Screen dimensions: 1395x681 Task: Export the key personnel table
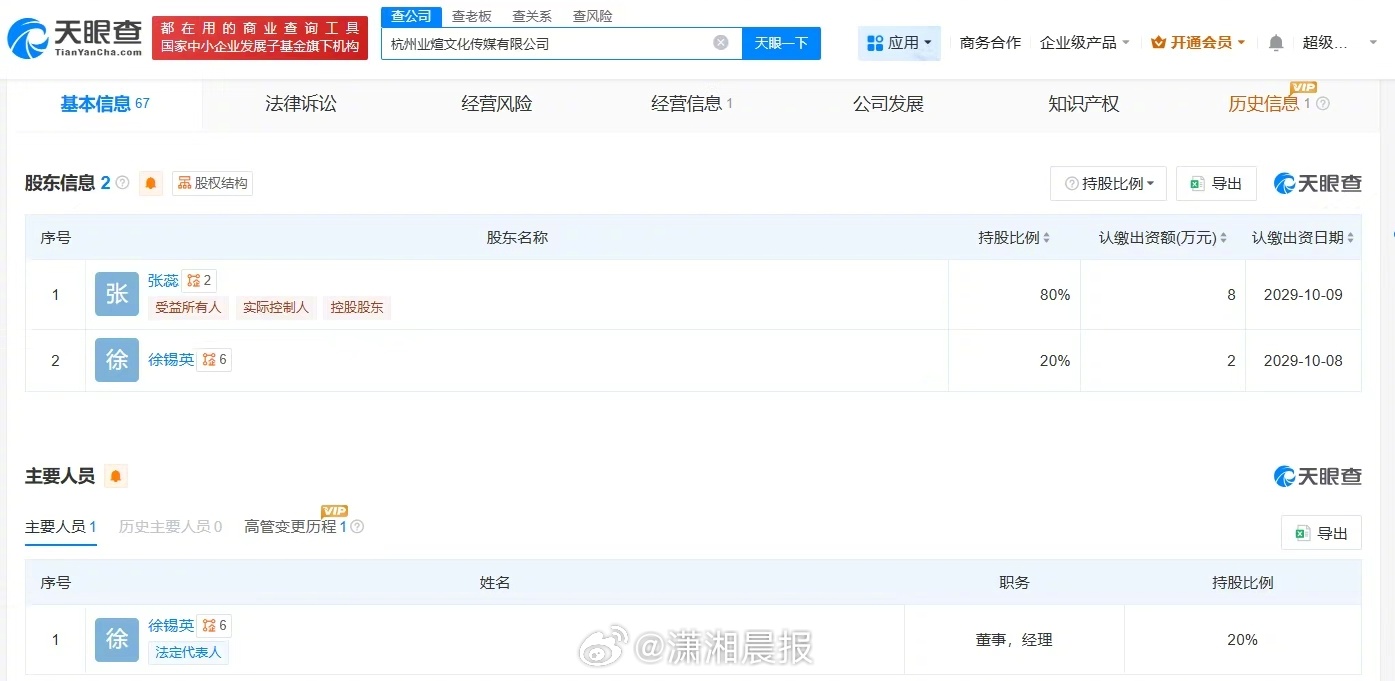click(x=1321, y=533)
